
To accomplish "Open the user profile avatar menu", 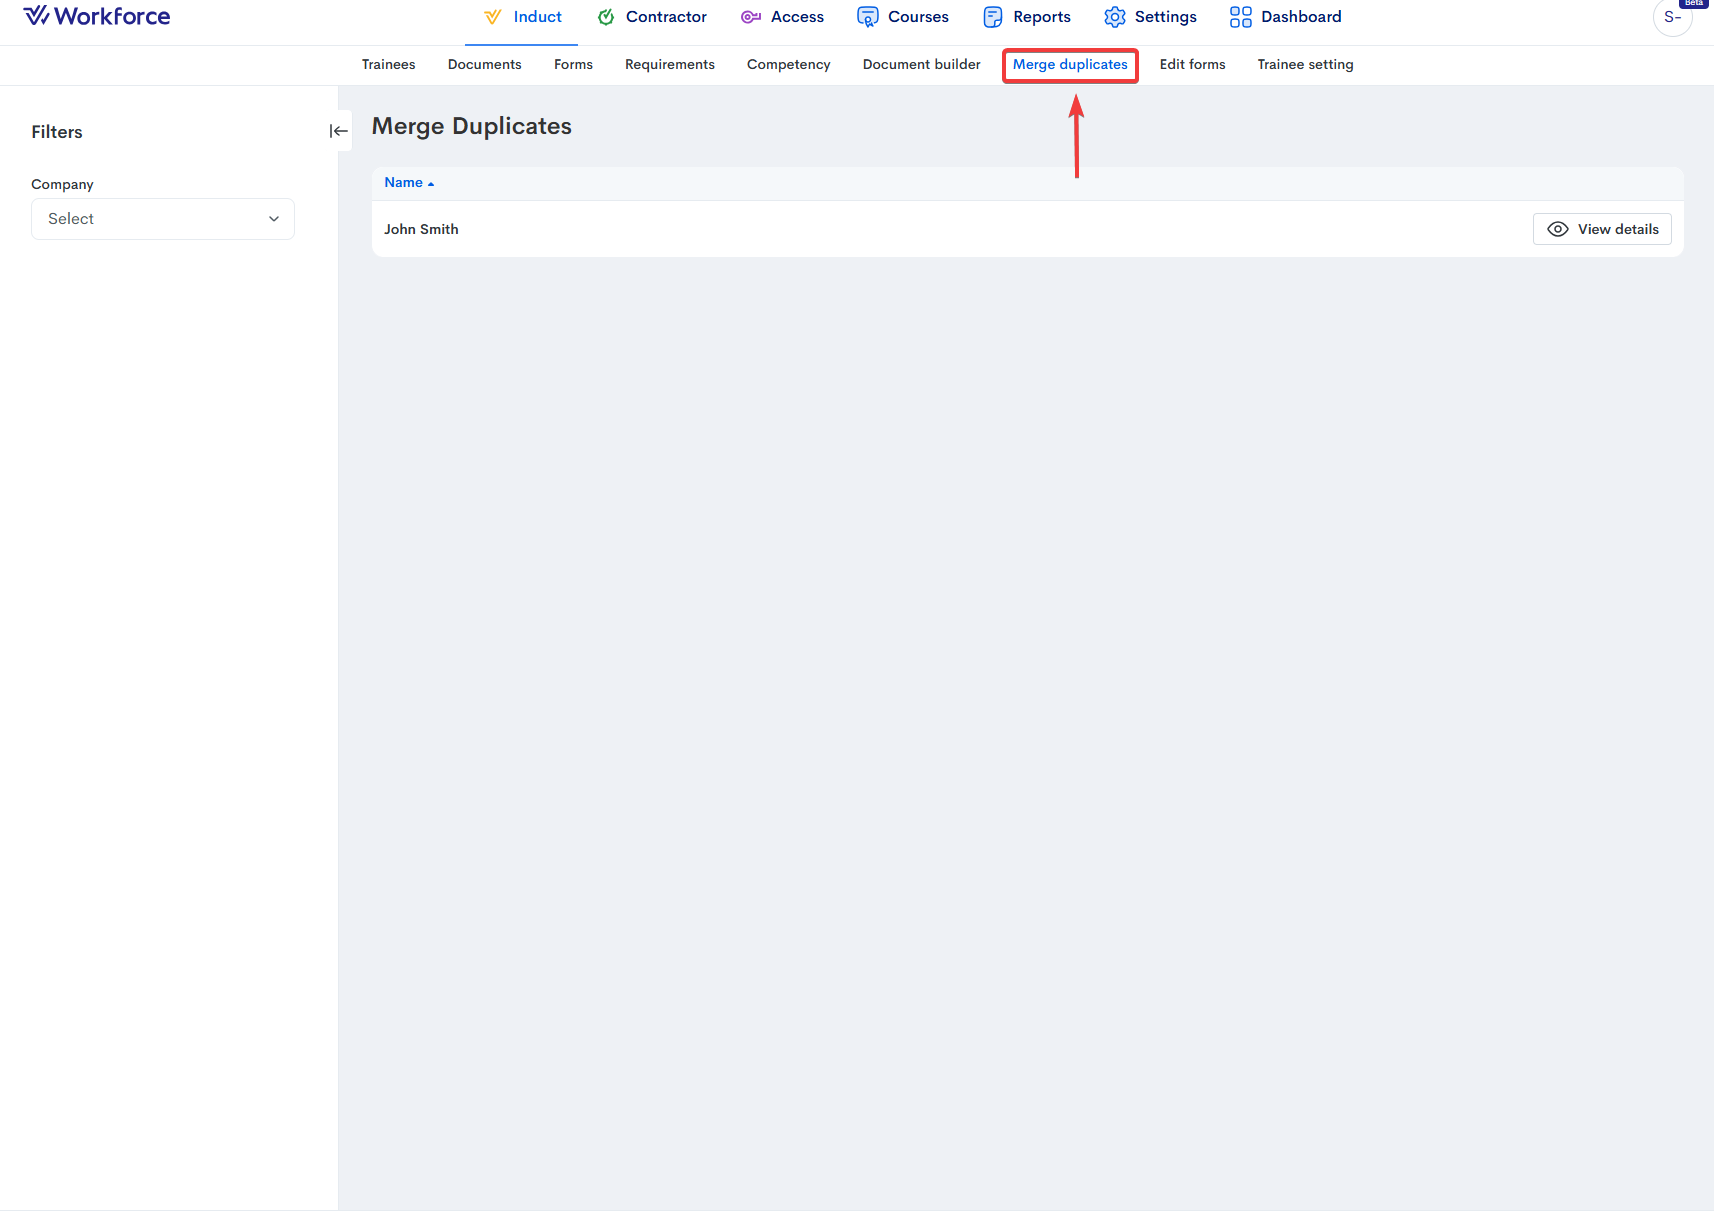I will (1672, 17).
